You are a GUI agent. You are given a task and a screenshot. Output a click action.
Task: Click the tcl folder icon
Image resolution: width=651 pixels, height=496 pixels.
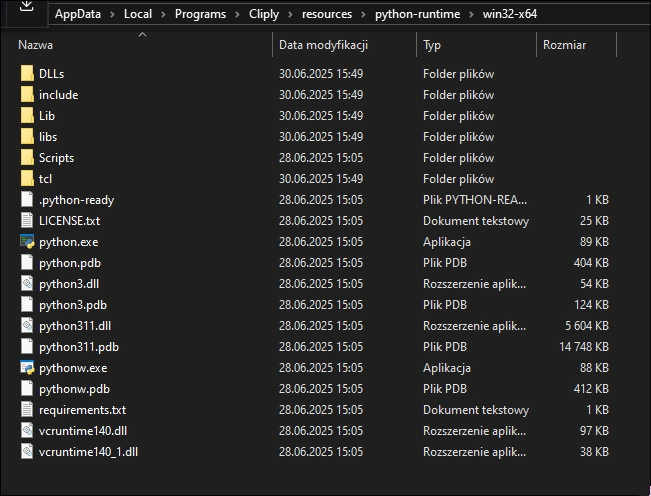[27, 179]
